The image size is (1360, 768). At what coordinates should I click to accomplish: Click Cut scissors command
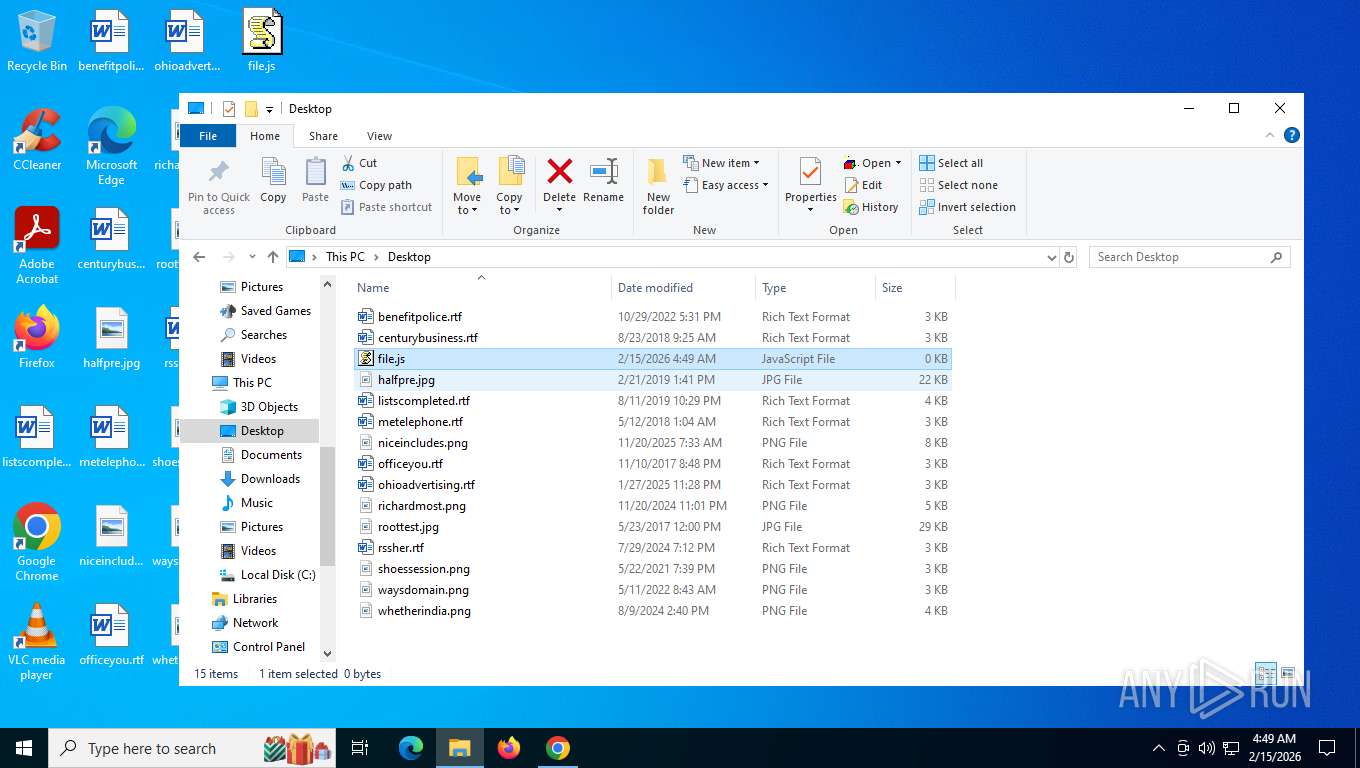pos(359,163)
